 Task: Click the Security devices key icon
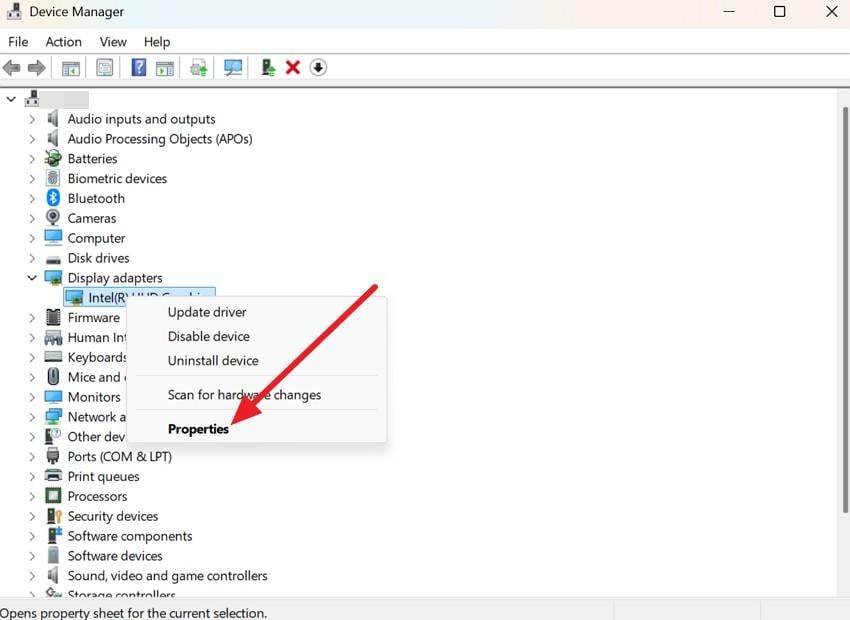point(54,515)
